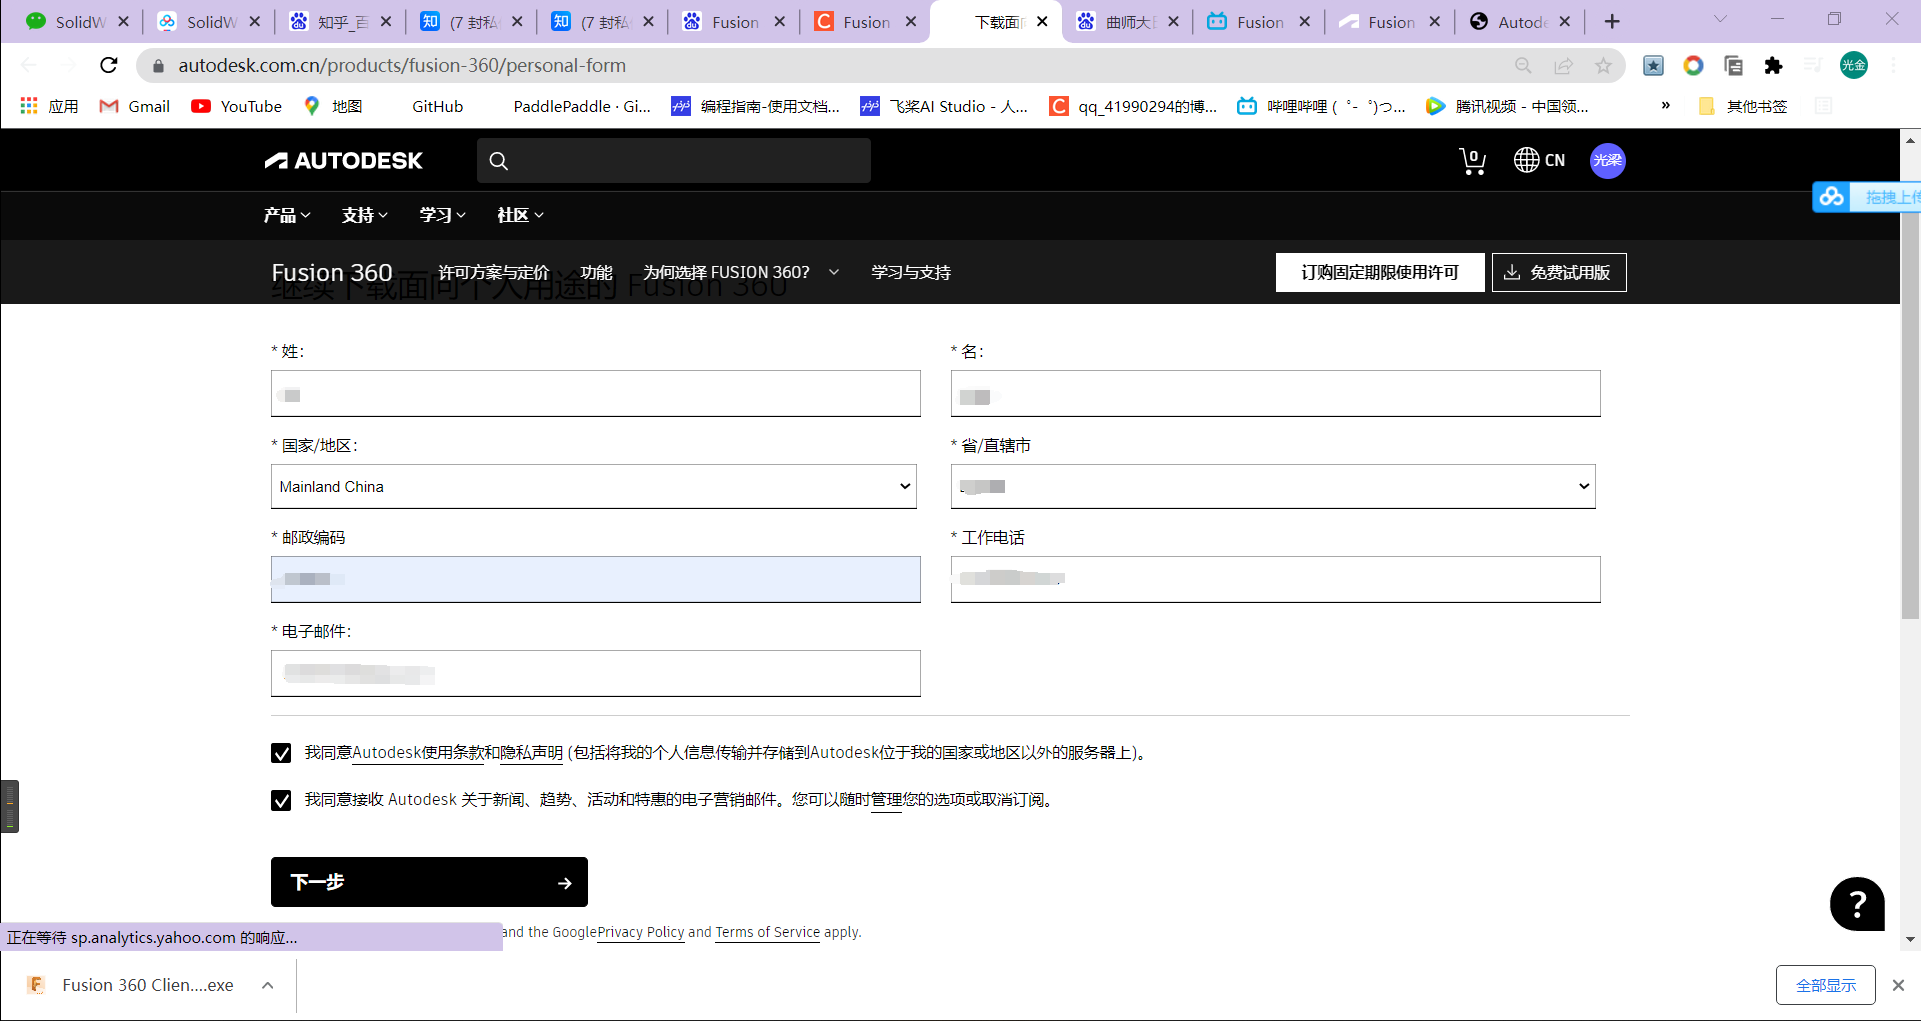Viewport: 1921px width, 1021px height.
Task: Expand the 学习 menu
Action: point(443,215)
